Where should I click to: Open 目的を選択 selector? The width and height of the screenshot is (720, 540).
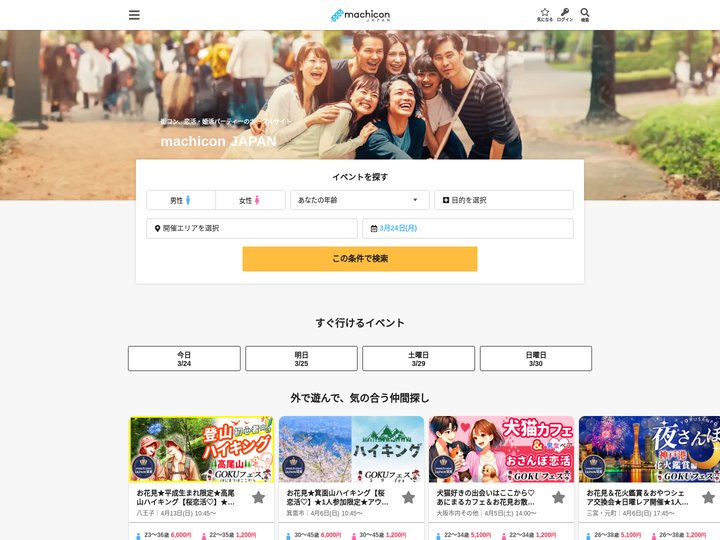click(504, 200)
